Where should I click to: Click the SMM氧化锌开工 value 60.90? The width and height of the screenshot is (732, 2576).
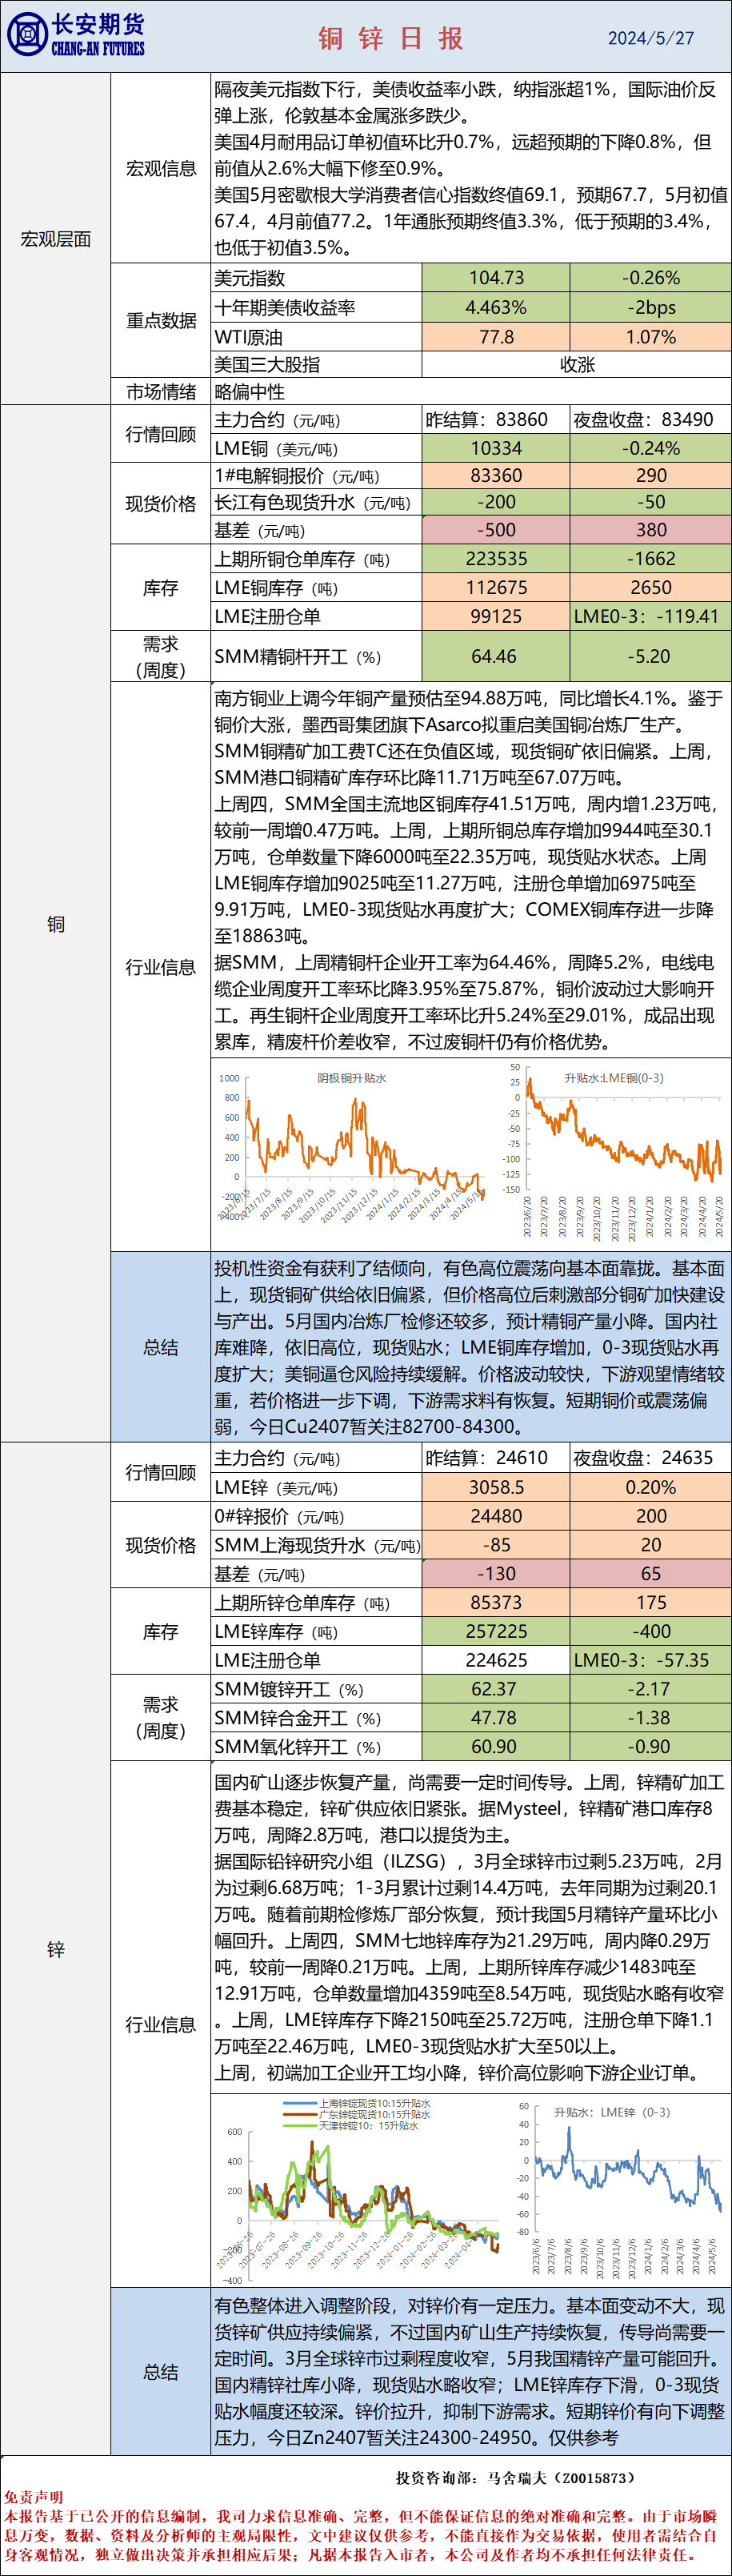[496, 1747]
